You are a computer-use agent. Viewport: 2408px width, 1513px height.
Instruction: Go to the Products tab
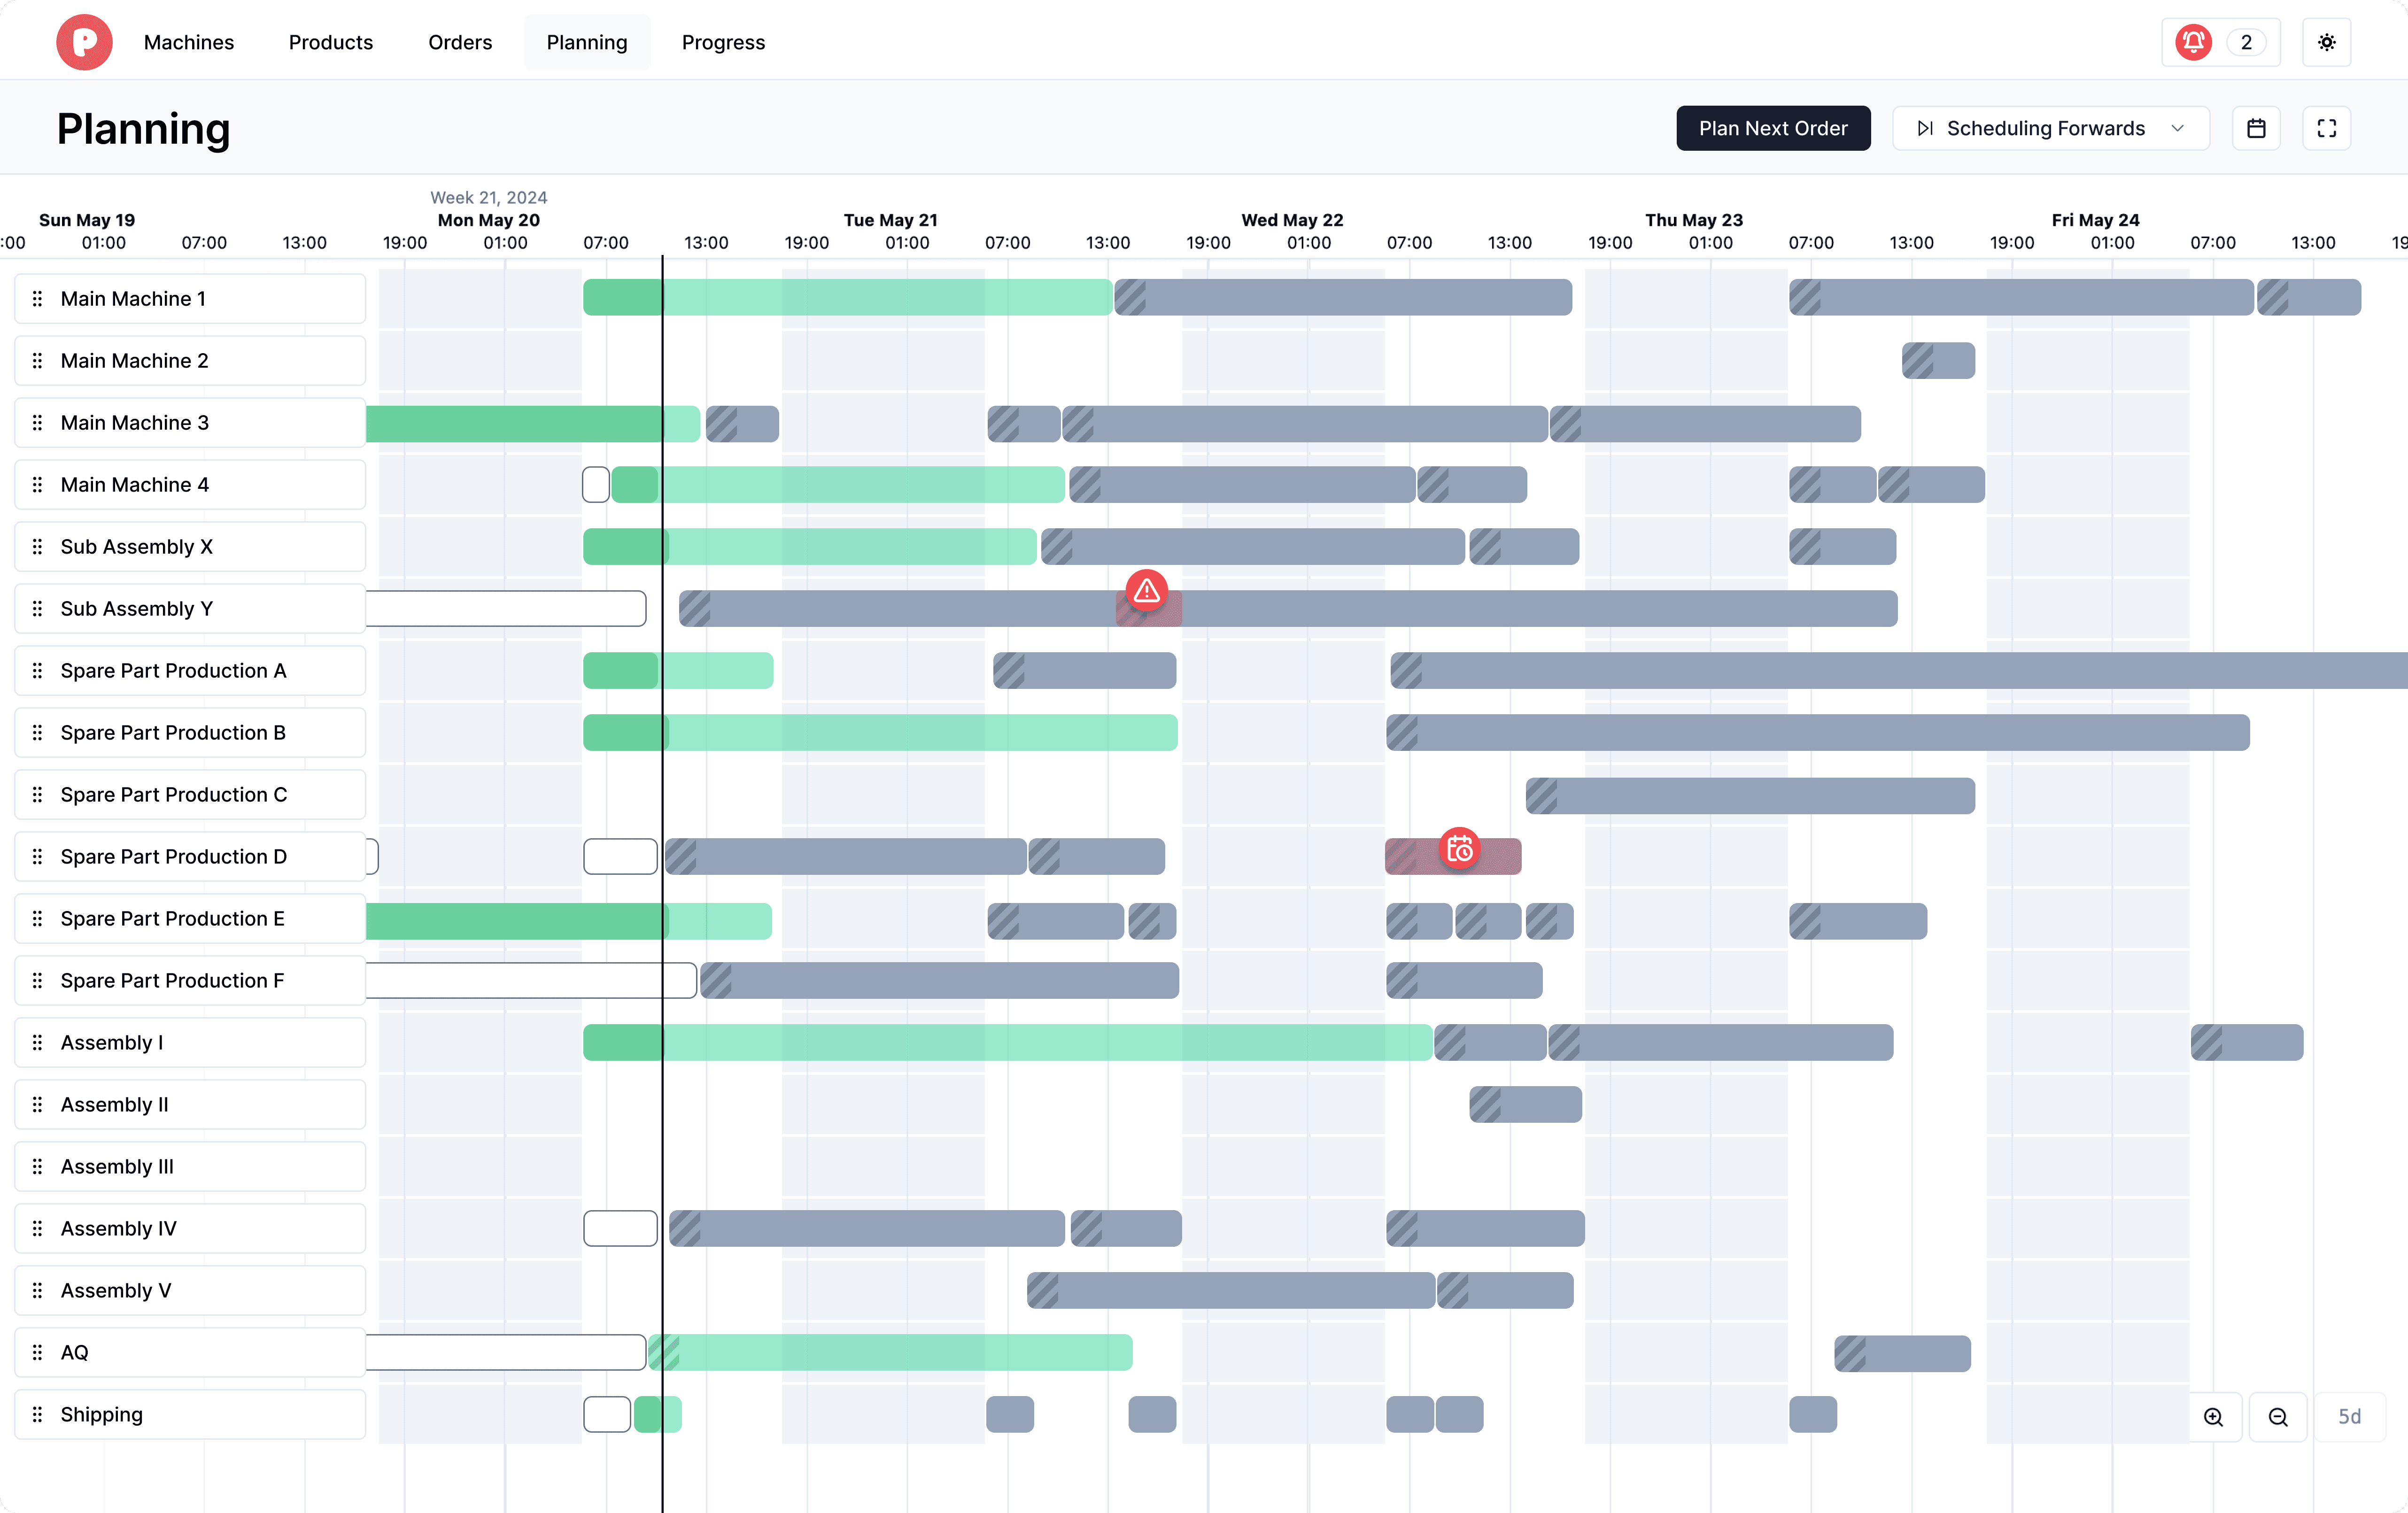pos(331,42)
